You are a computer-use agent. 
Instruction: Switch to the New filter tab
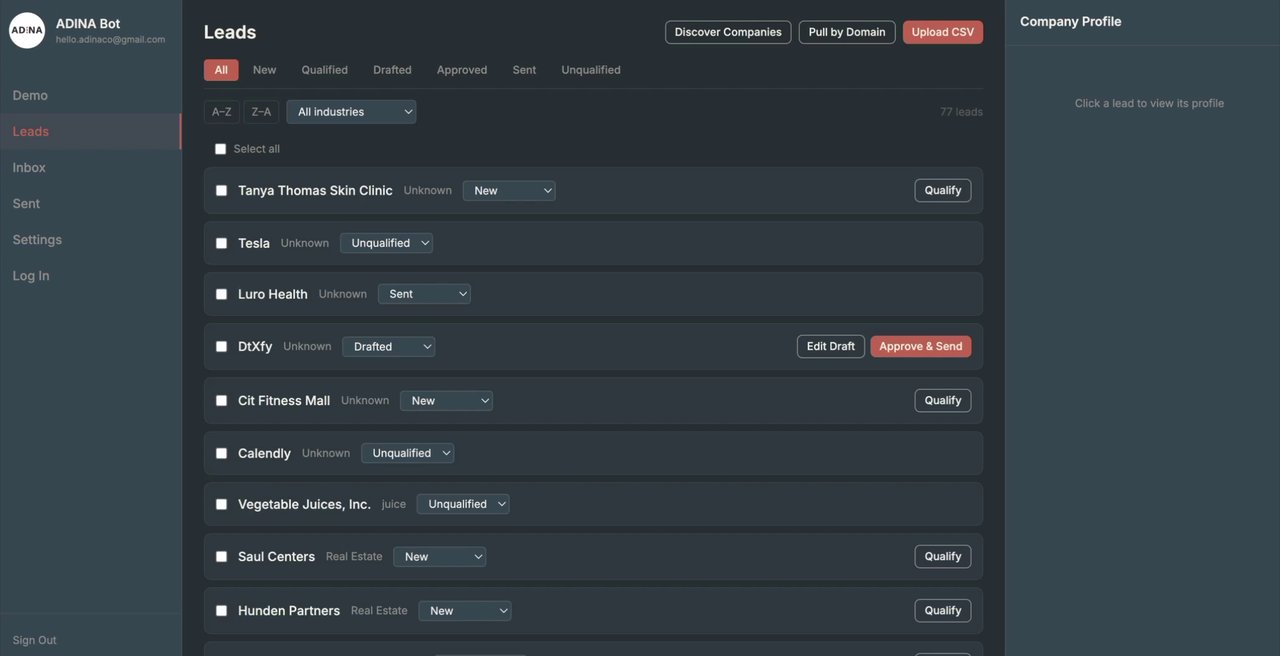pos(264,70)
